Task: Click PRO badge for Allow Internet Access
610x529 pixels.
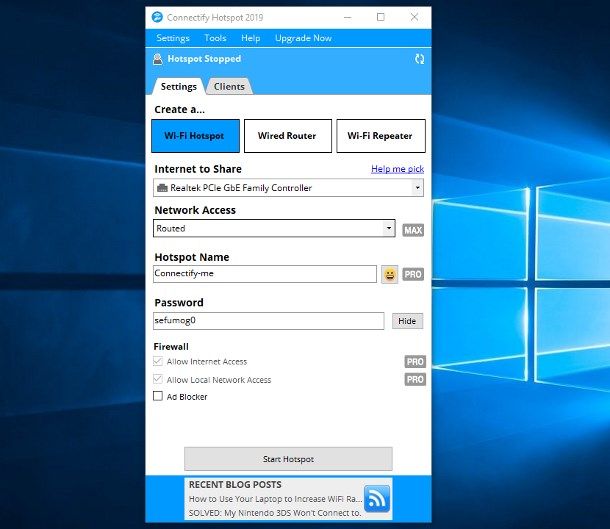Action: [x=415, y=362]
